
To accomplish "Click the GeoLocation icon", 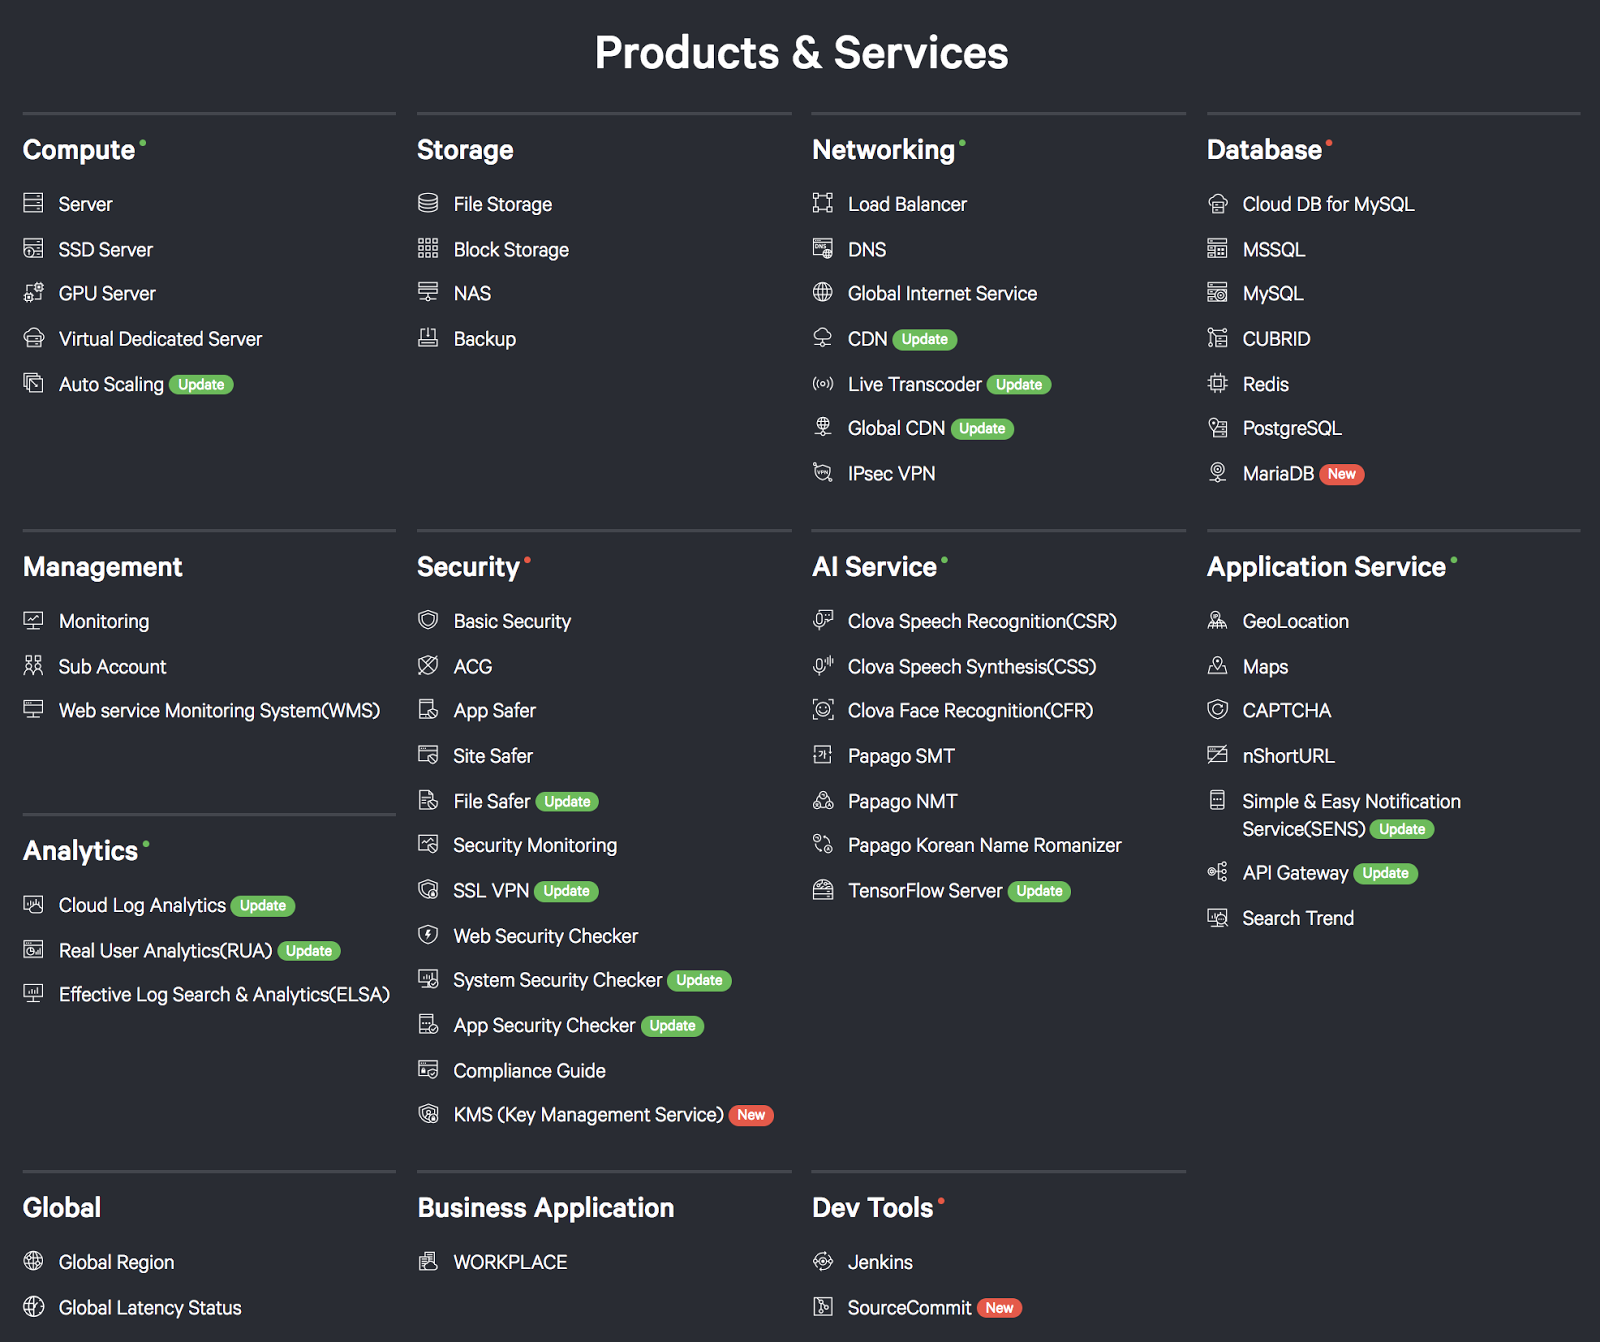I will point(1217,621).
